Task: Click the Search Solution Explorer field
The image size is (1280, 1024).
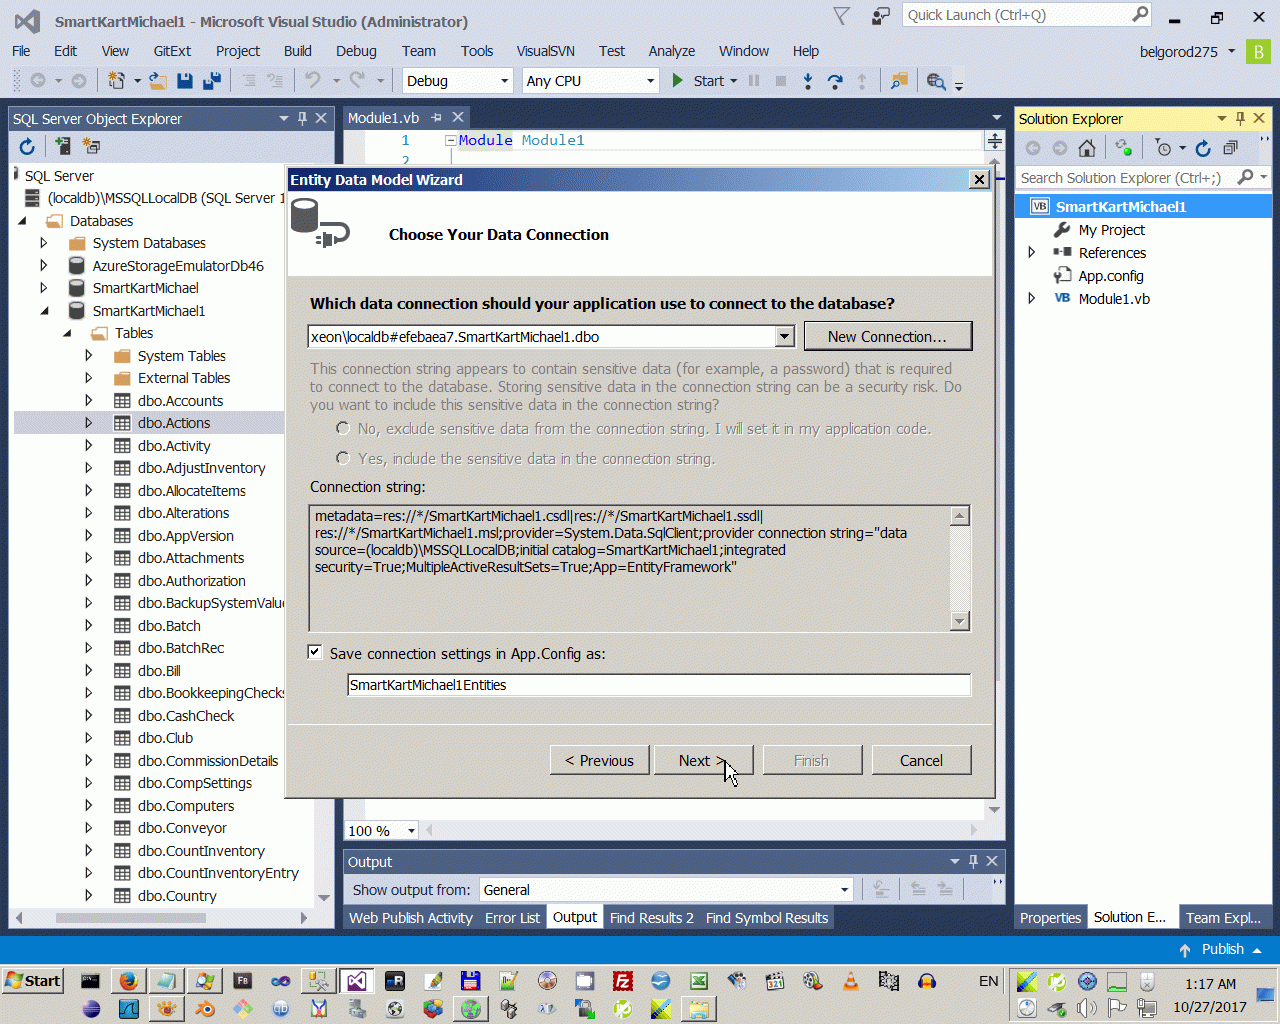Action: [1125, 178]
